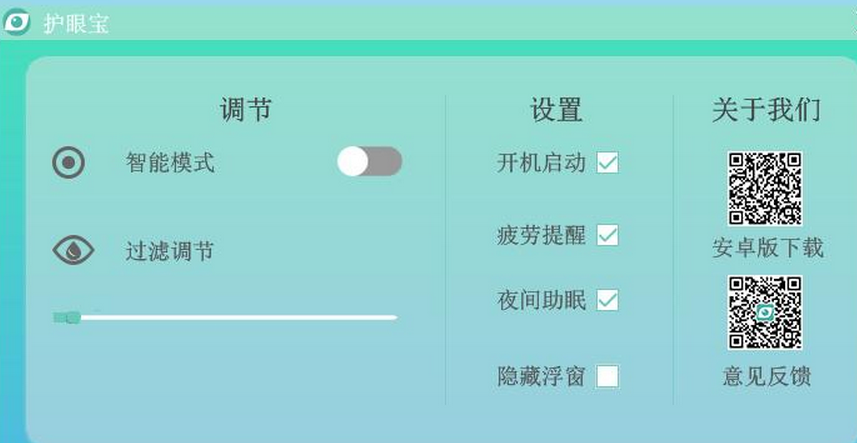Screen dimensions: 857x443
Task: Click the 护眼宝 app logo icon
Action: pos(17,22)
